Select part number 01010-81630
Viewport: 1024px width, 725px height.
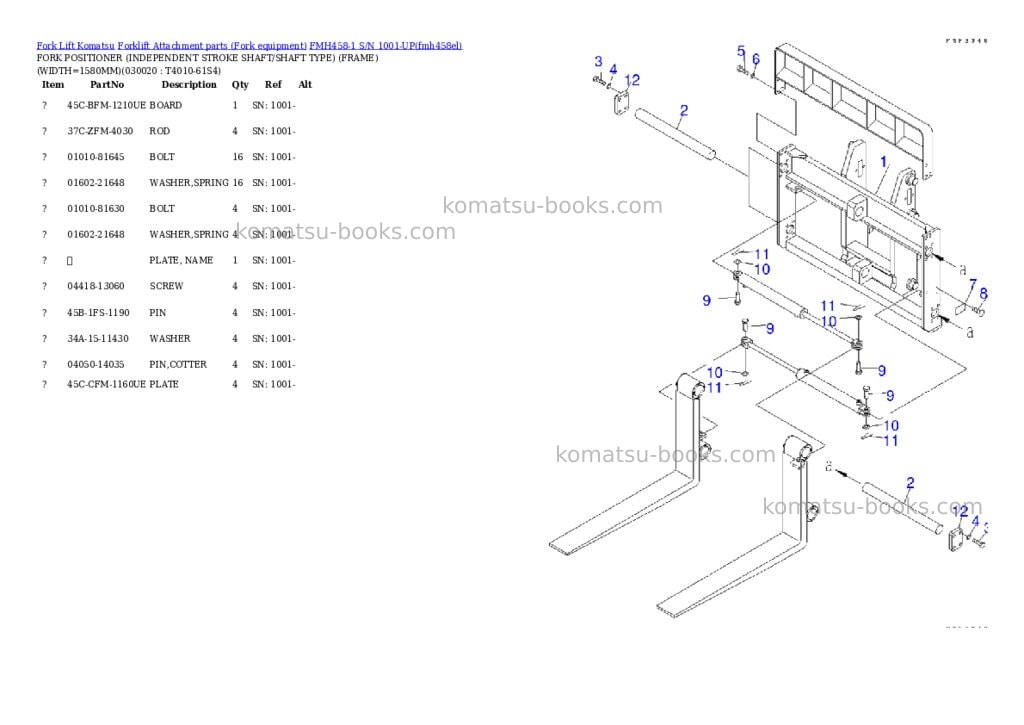(95, 209)
